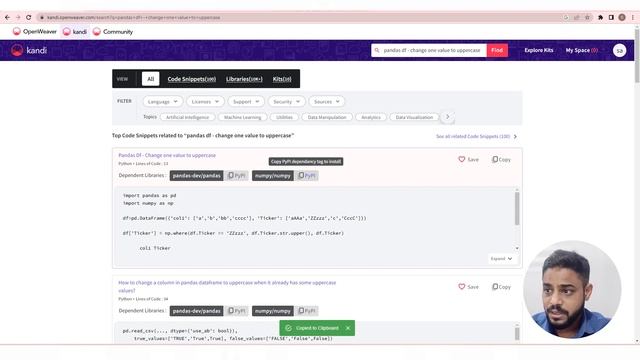Open the user avatar 'sa' menu

(x=619, y=50)
